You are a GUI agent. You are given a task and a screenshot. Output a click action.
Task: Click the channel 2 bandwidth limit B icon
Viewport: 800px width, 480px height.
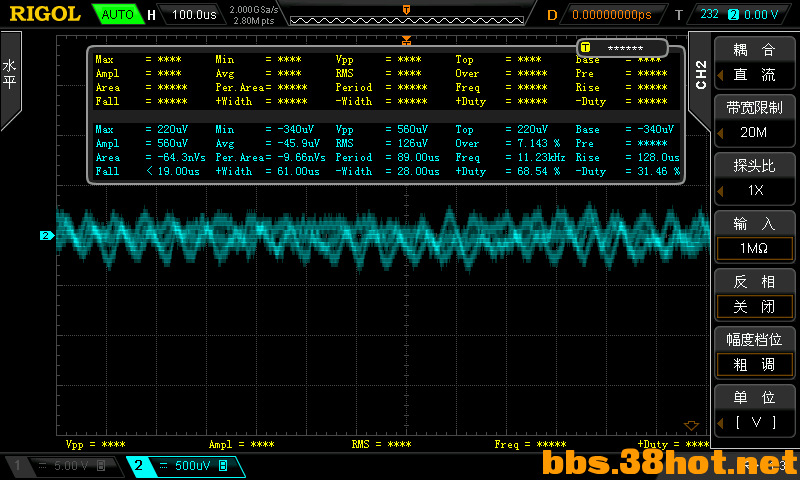(223, 465)
